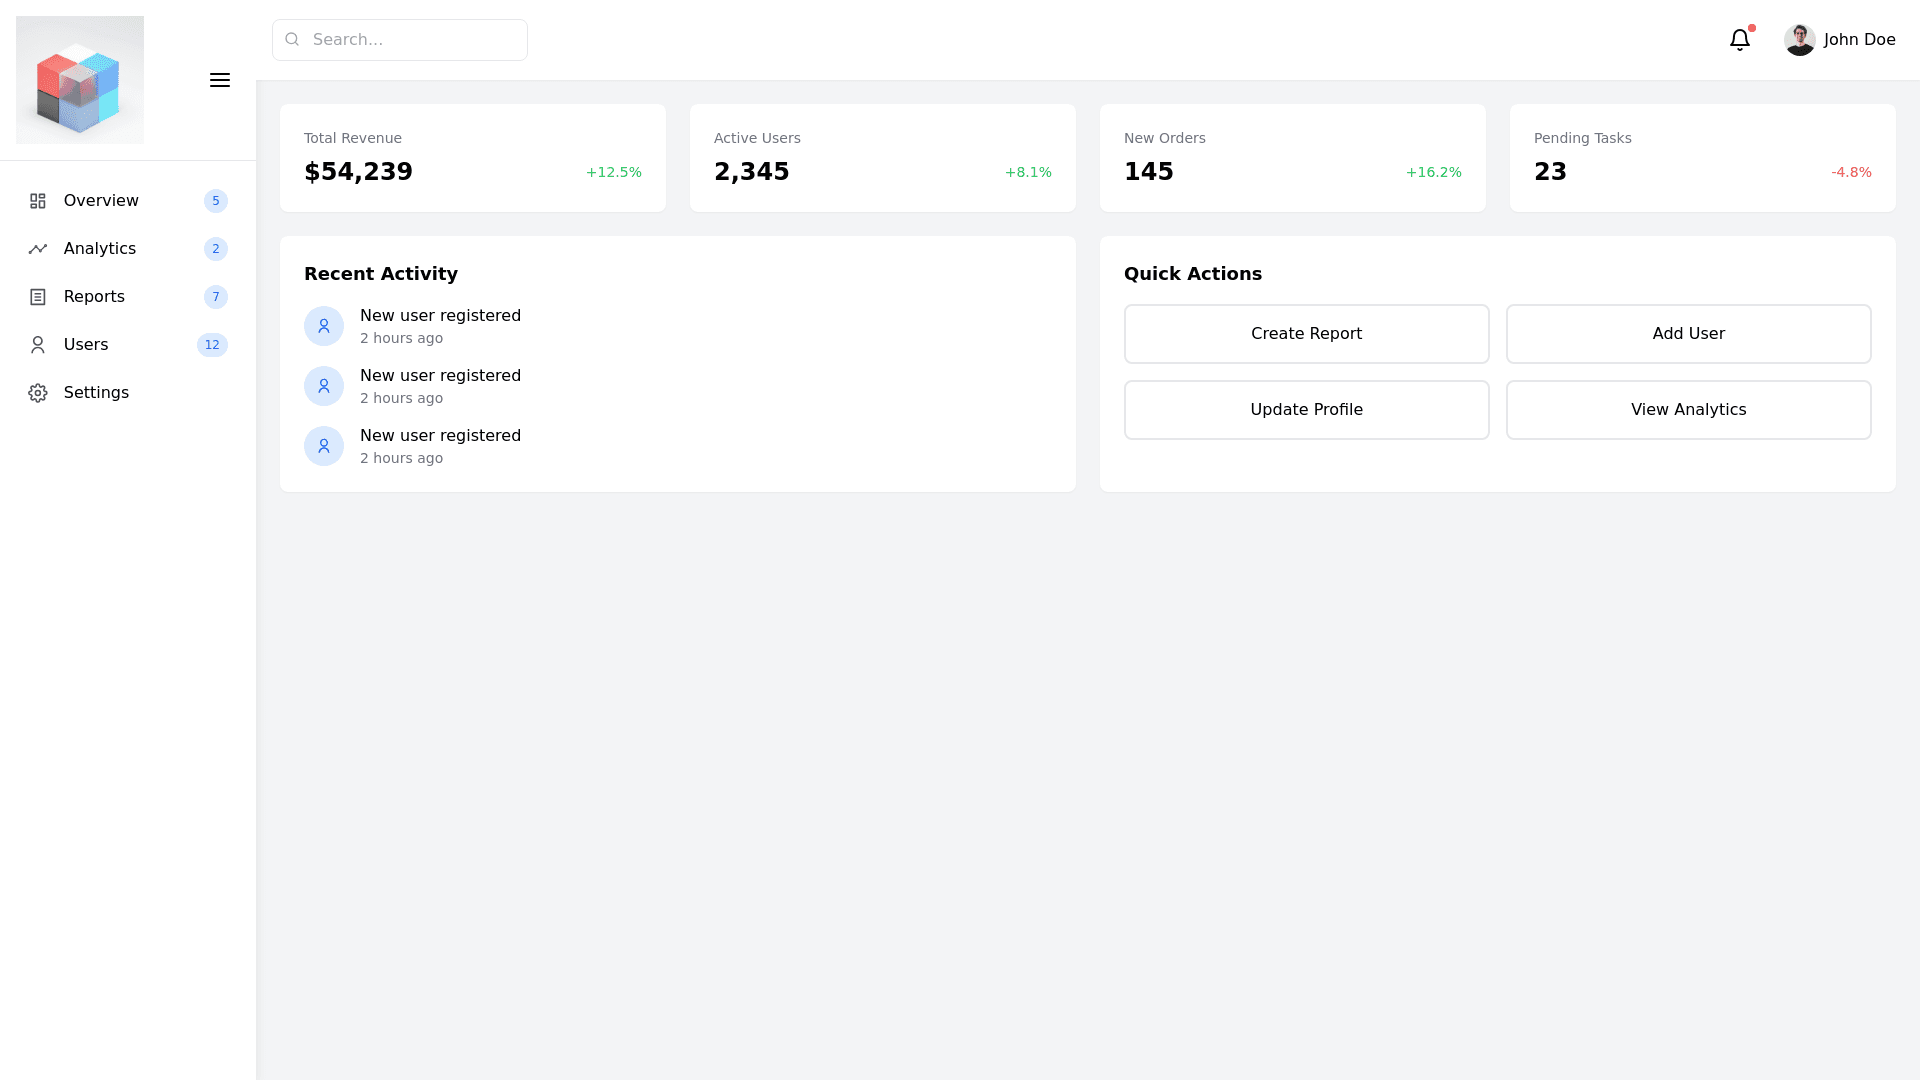Click the Update Profile button

(x=1306, y=410)
